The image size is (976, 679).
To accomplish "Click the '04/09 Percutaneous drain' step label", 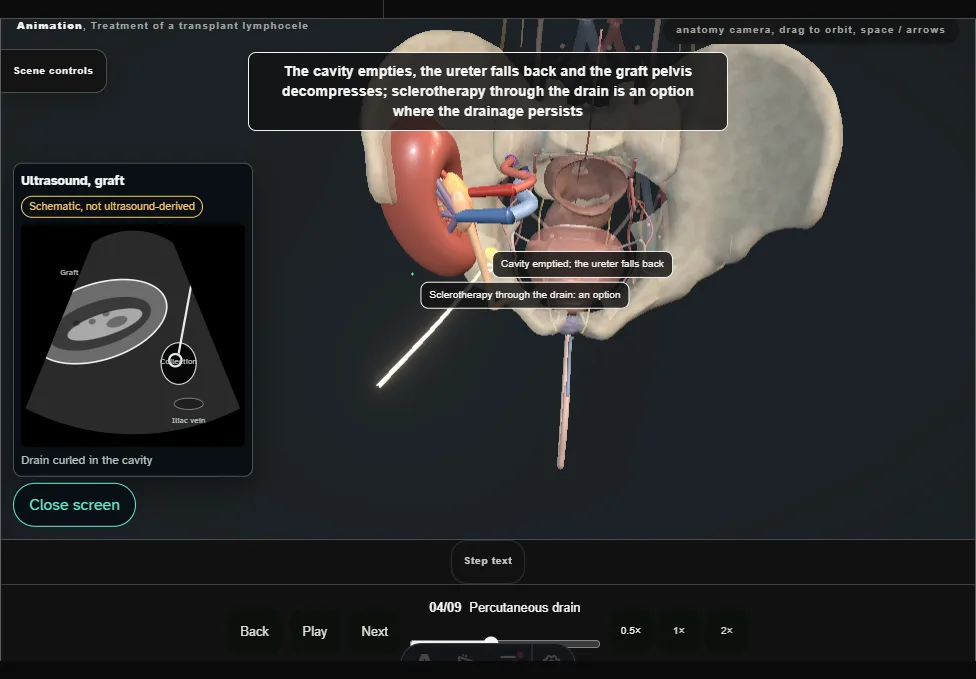I will 504,607.
